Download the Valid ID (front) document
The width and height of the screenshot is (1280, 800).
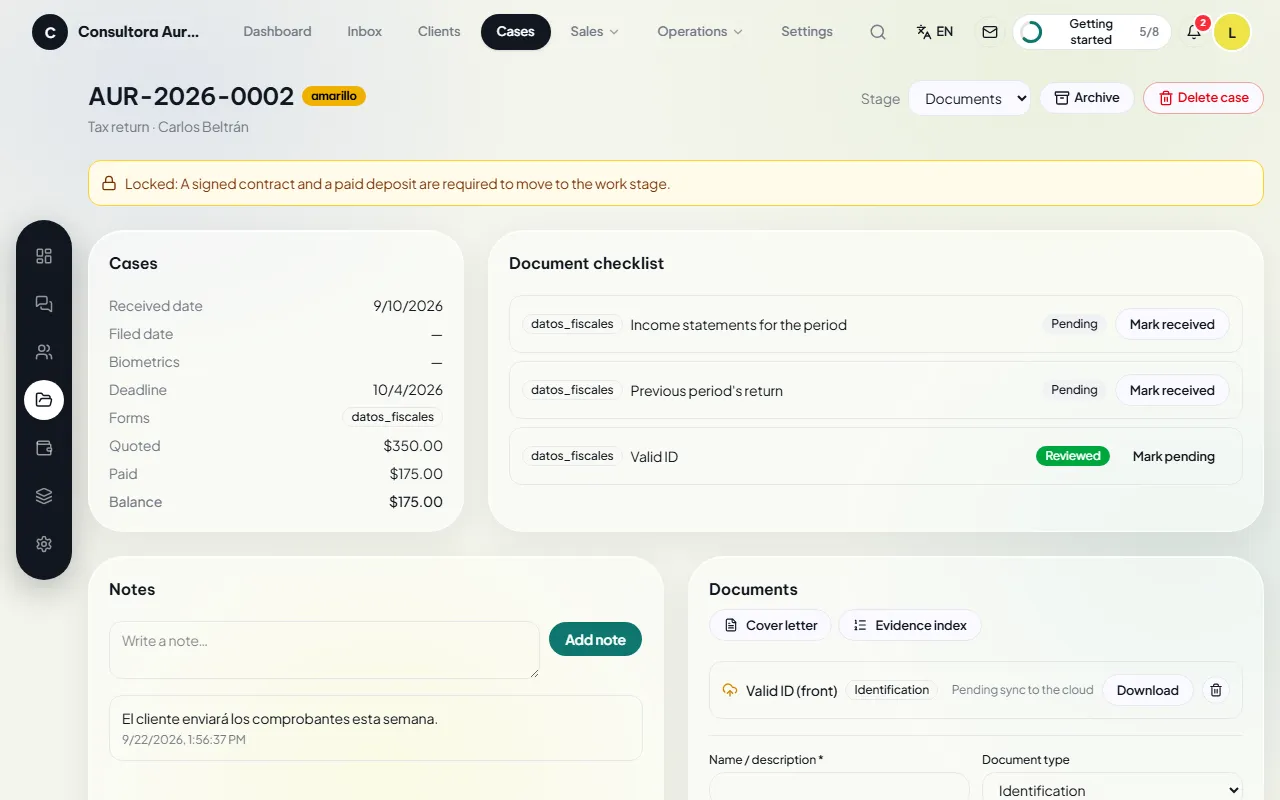pyautogui.click(x=1148, y=690)
